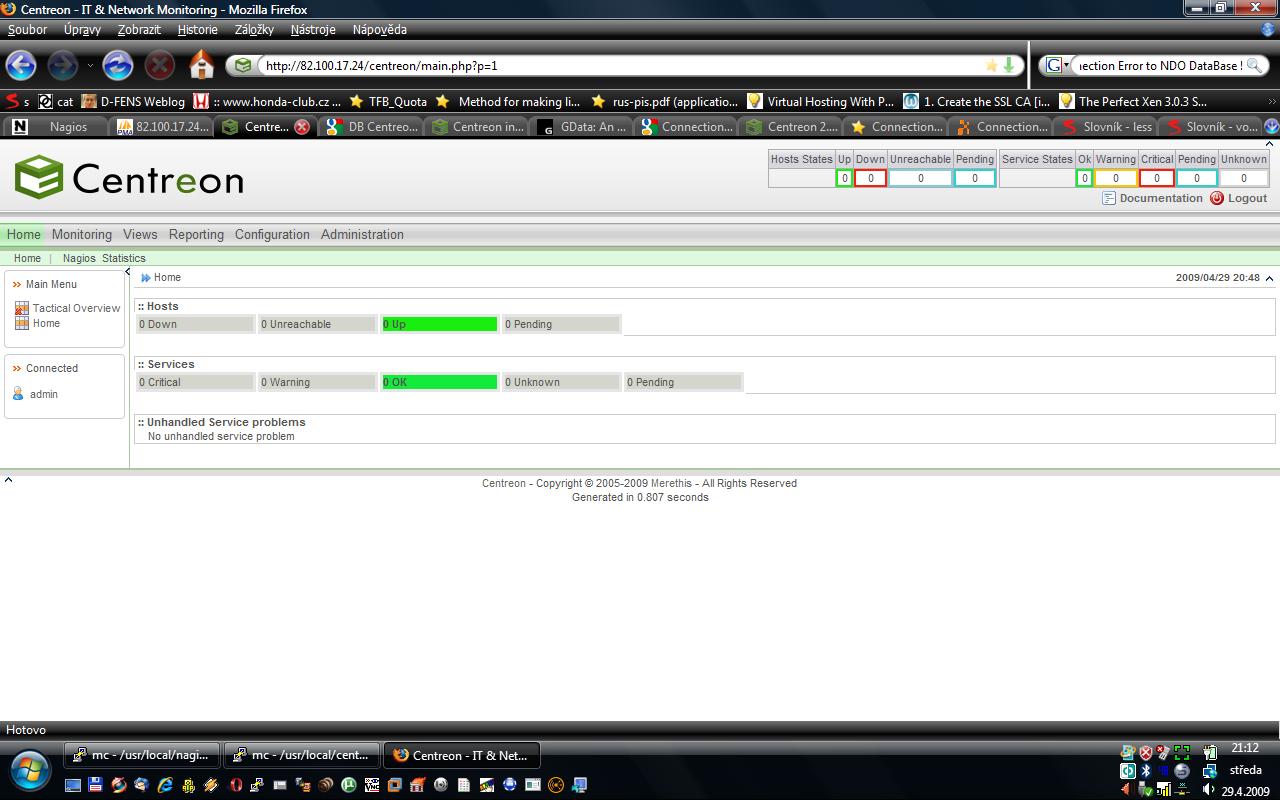Open the Administration menu in Centreon
The image size is (1280, 800).
[x=362, y=234]
